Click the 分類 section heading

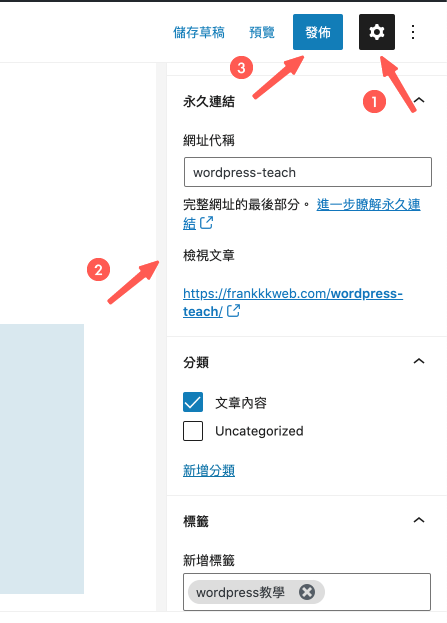click(x=196, y=362)
